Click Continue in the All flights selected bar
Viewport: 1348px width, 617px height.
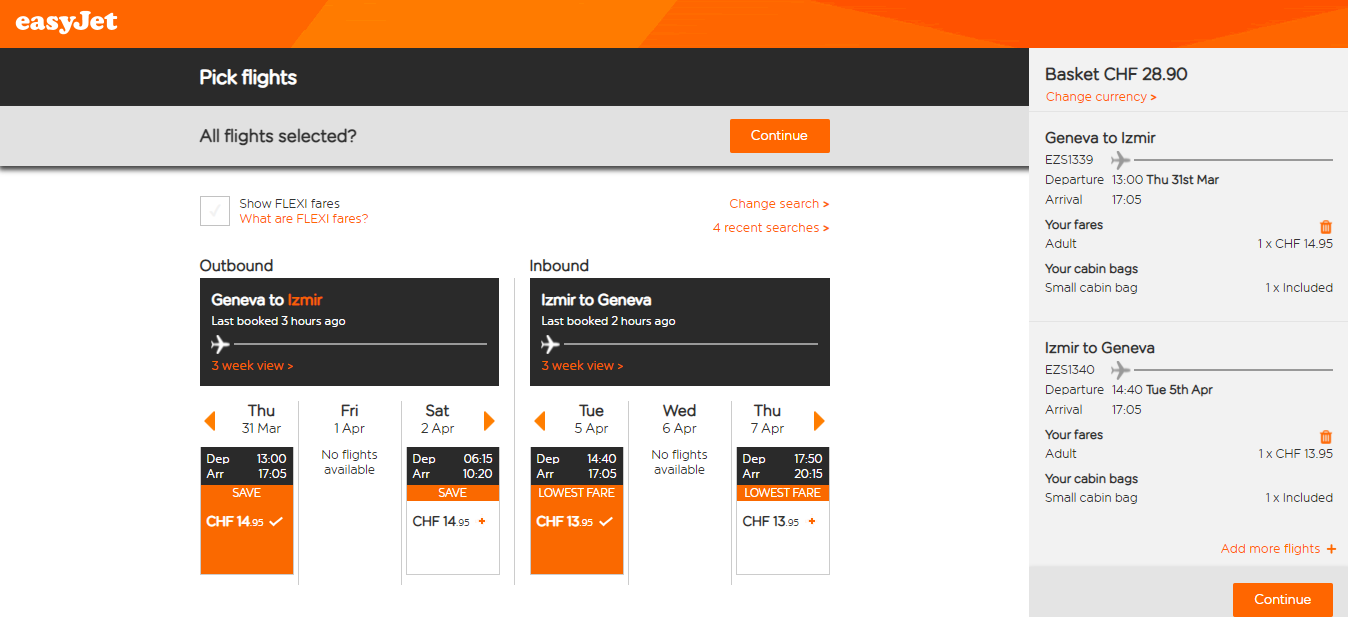780,136
